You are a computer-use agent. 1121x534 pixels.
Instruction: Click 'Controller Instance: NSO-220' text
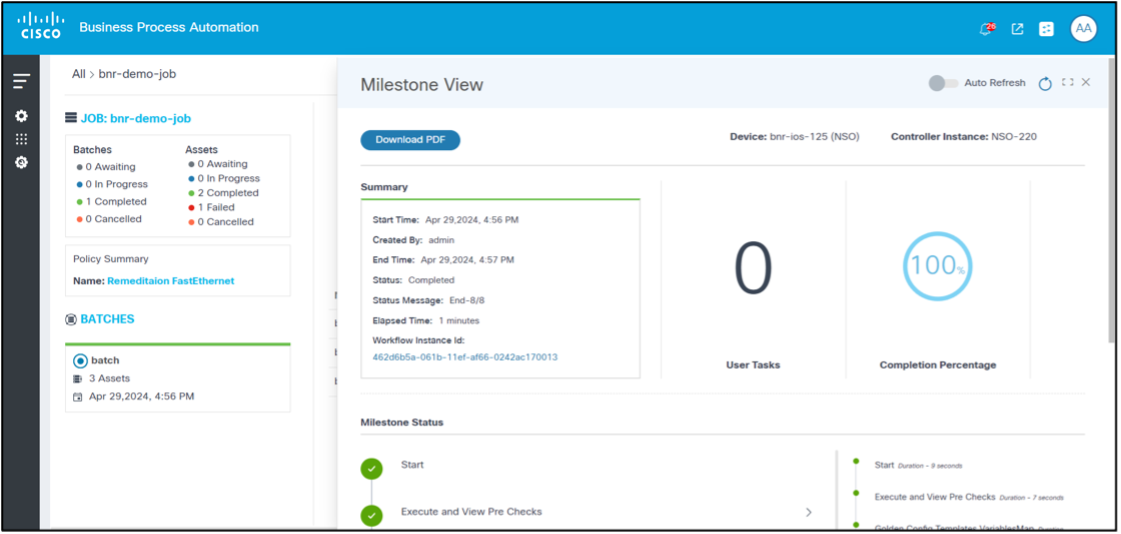click(964, 137)
